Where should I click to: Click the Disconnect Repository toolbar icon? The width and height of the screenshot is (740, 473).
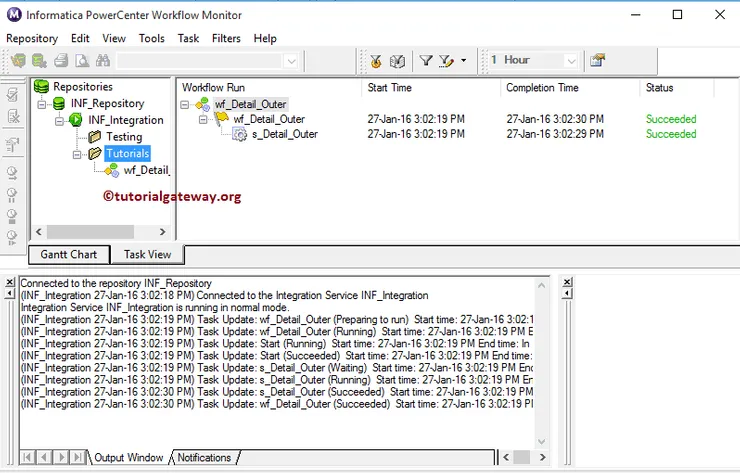pos(39,60)
